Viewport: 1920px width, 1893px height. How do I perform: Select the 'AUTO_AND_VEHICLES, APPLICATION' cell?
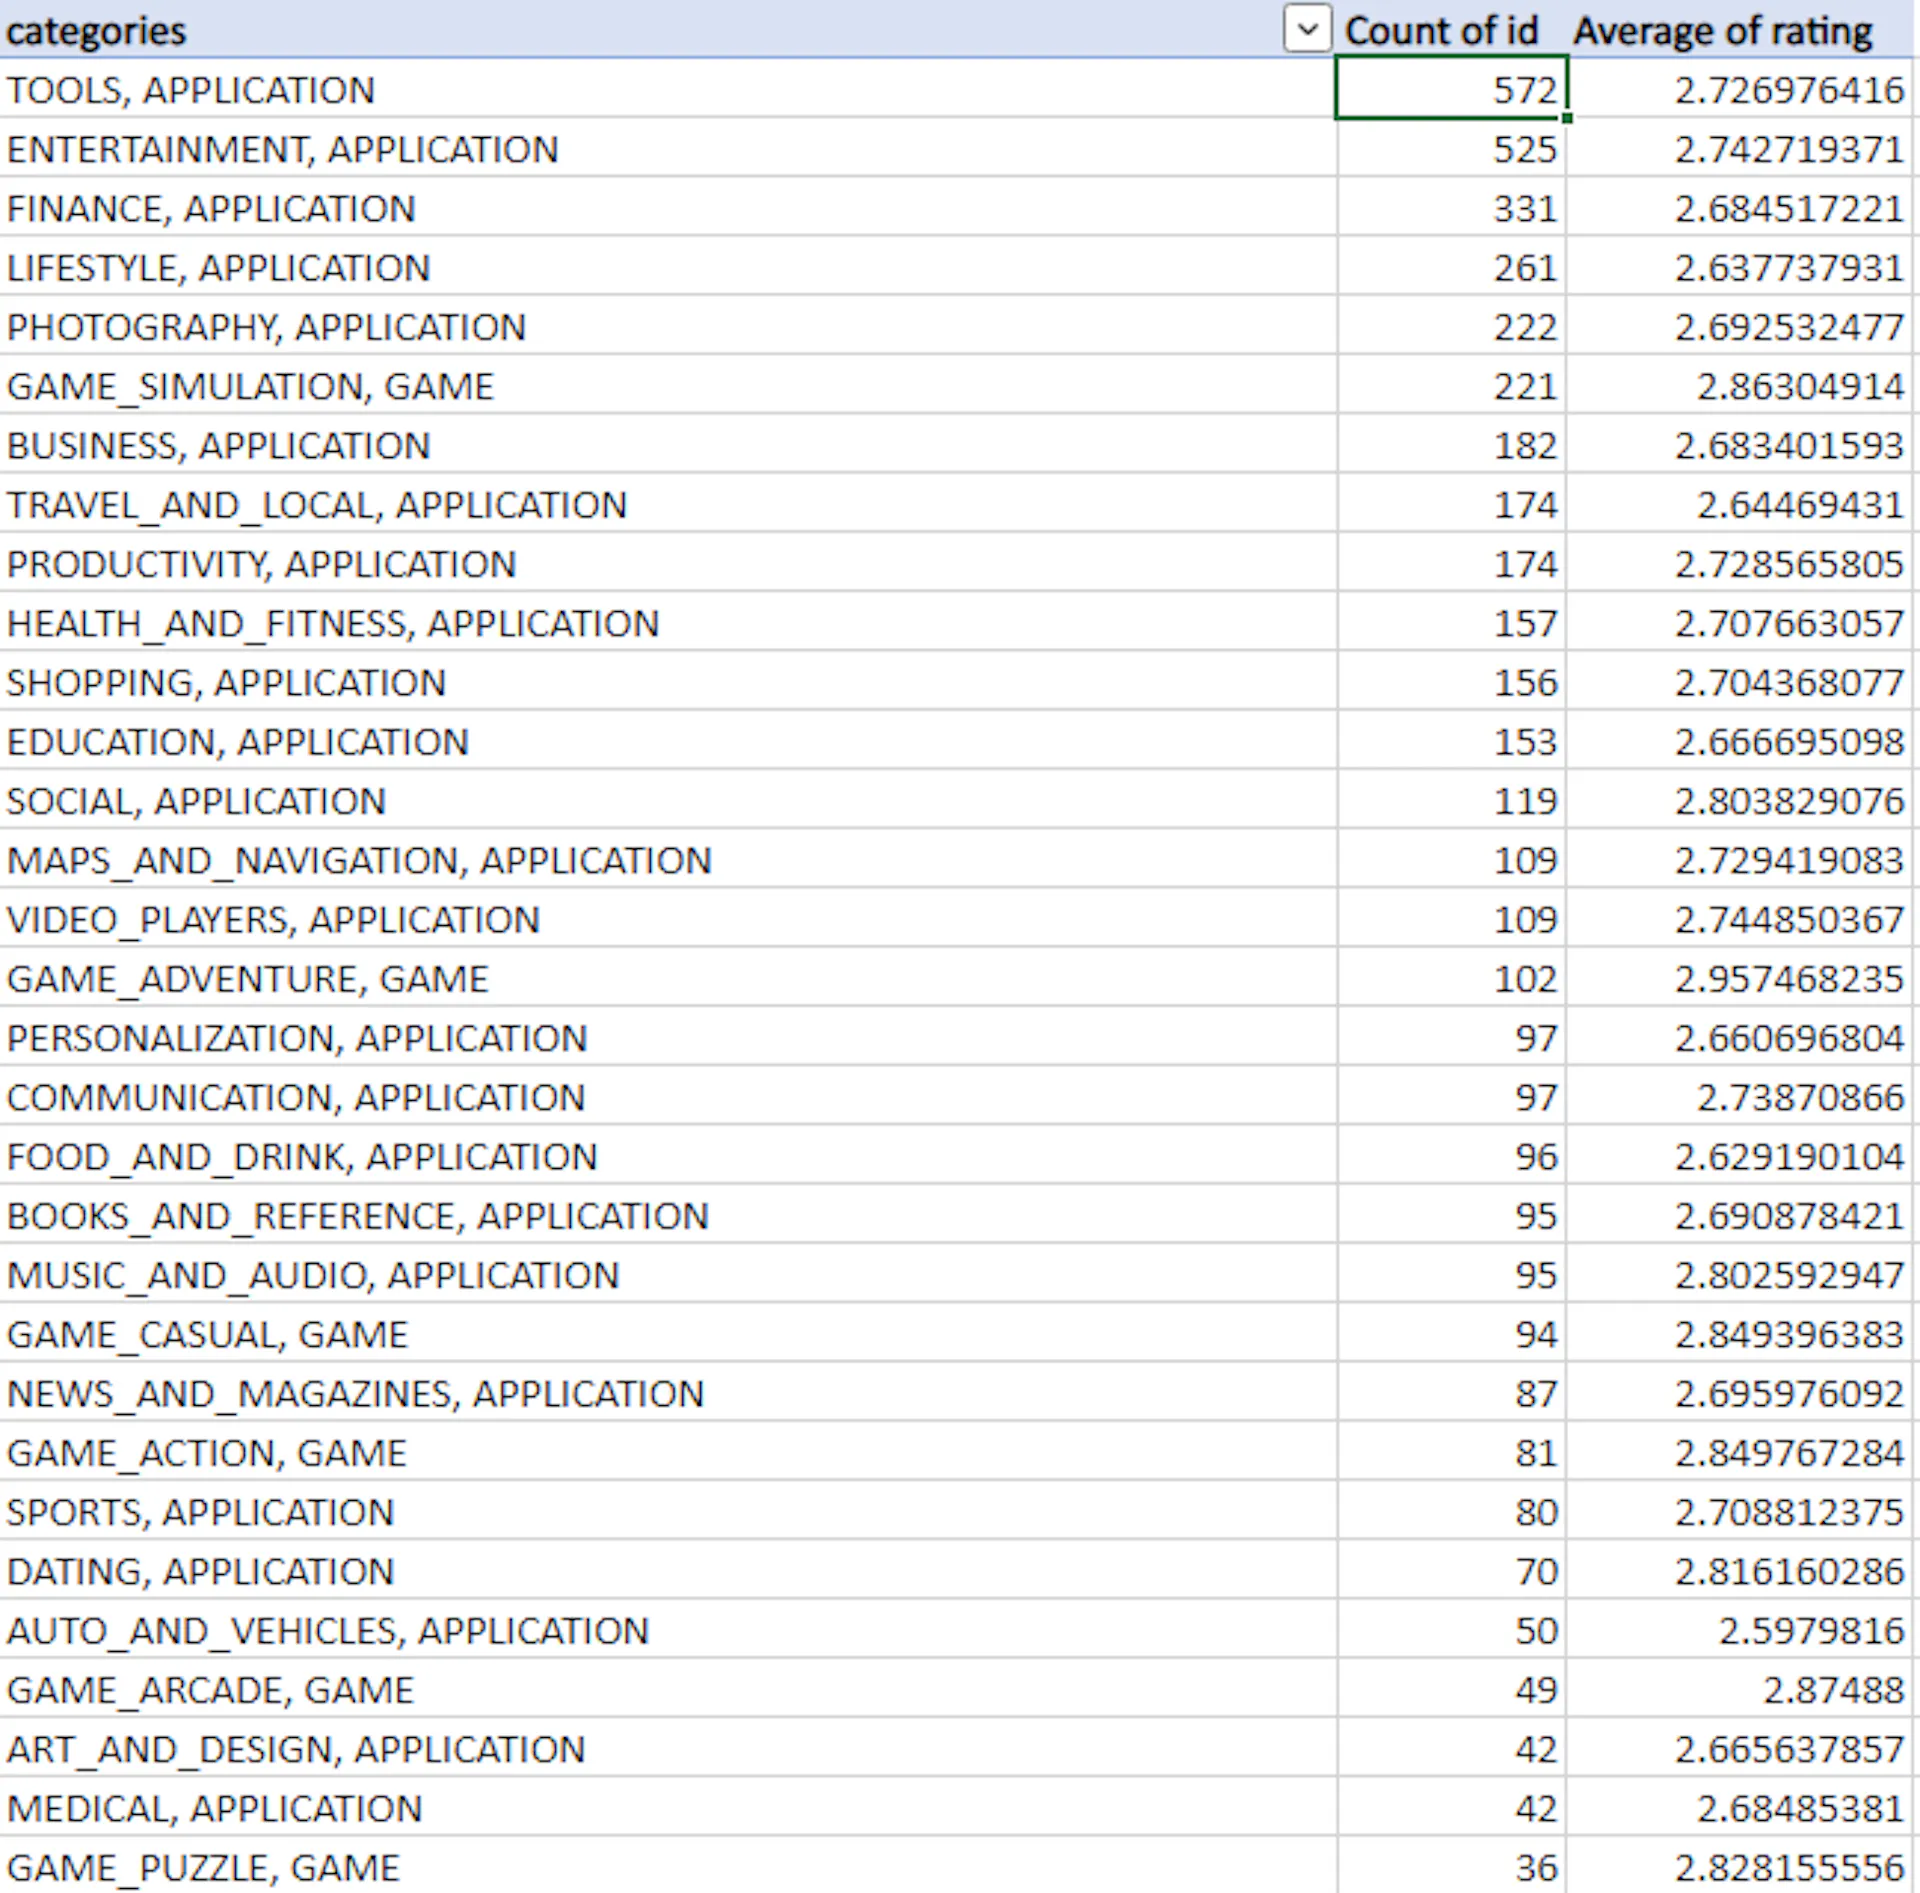668,1630
